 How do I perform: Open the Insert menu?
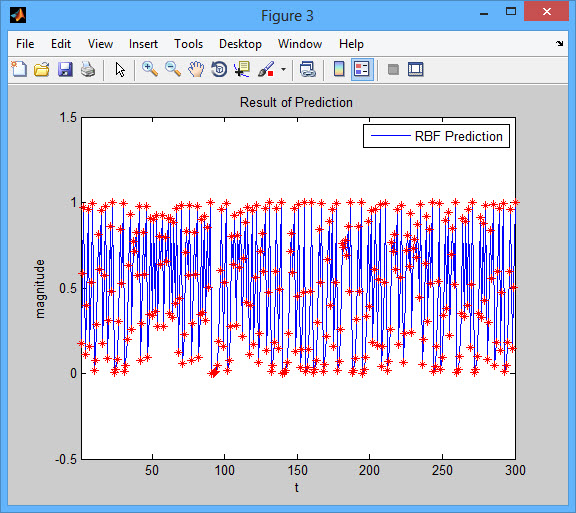(x=143, y=44)
